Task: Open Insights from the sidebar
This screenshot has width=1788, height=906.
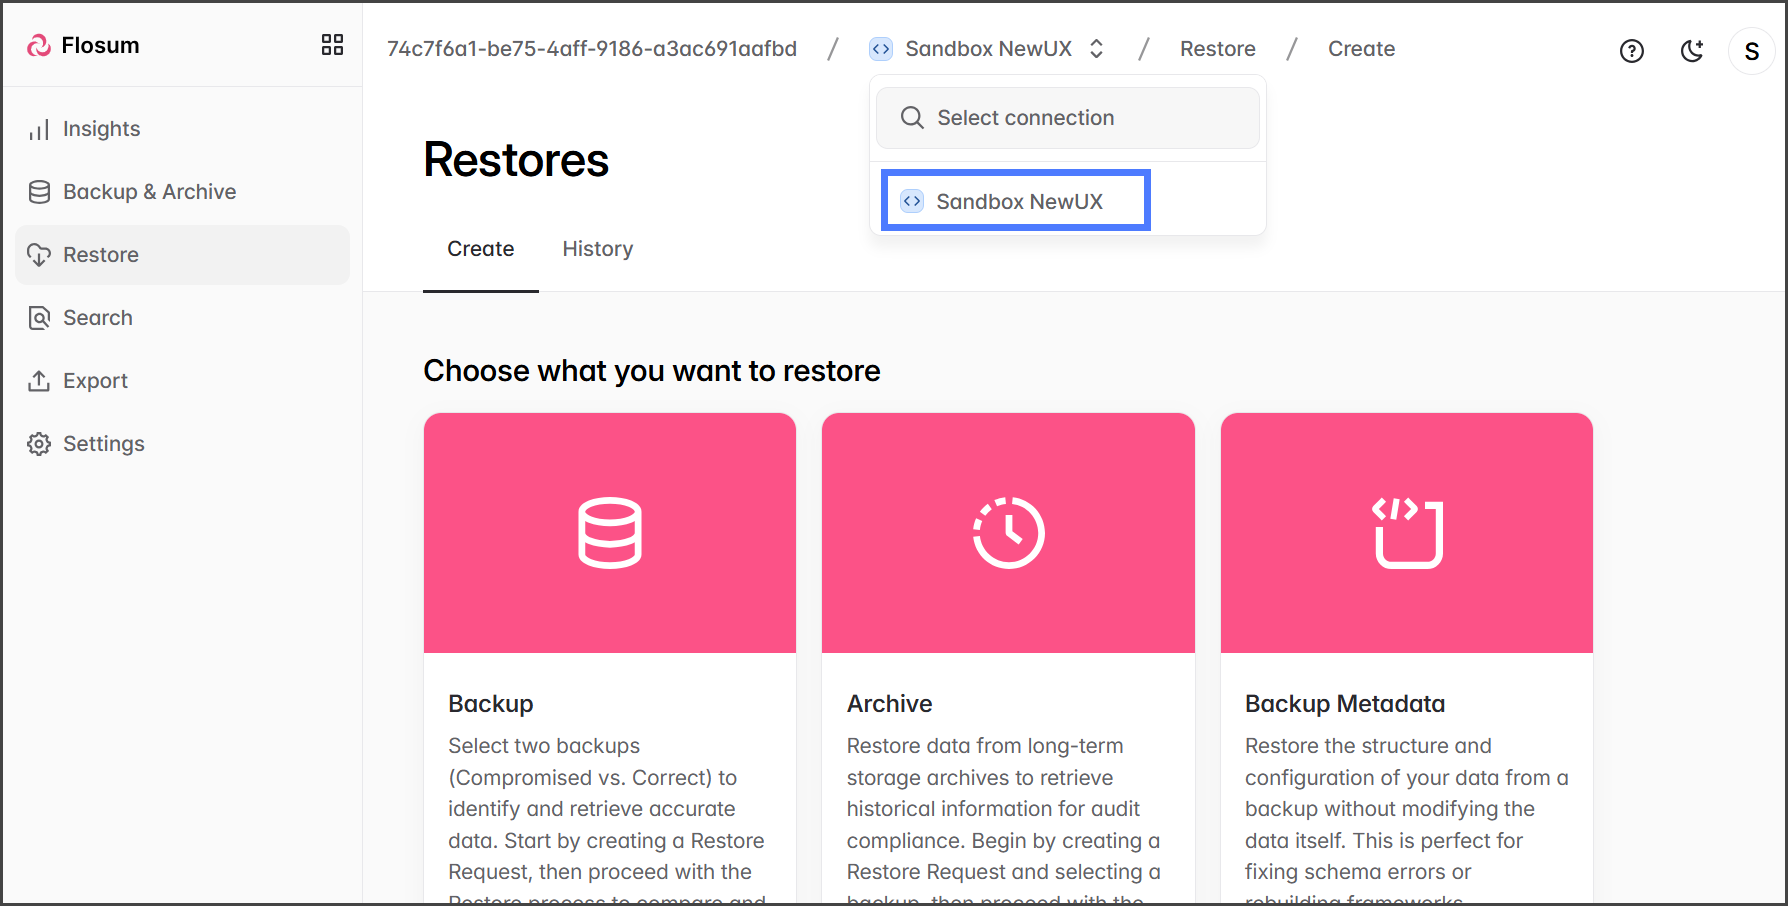Action: pos(101,129)
